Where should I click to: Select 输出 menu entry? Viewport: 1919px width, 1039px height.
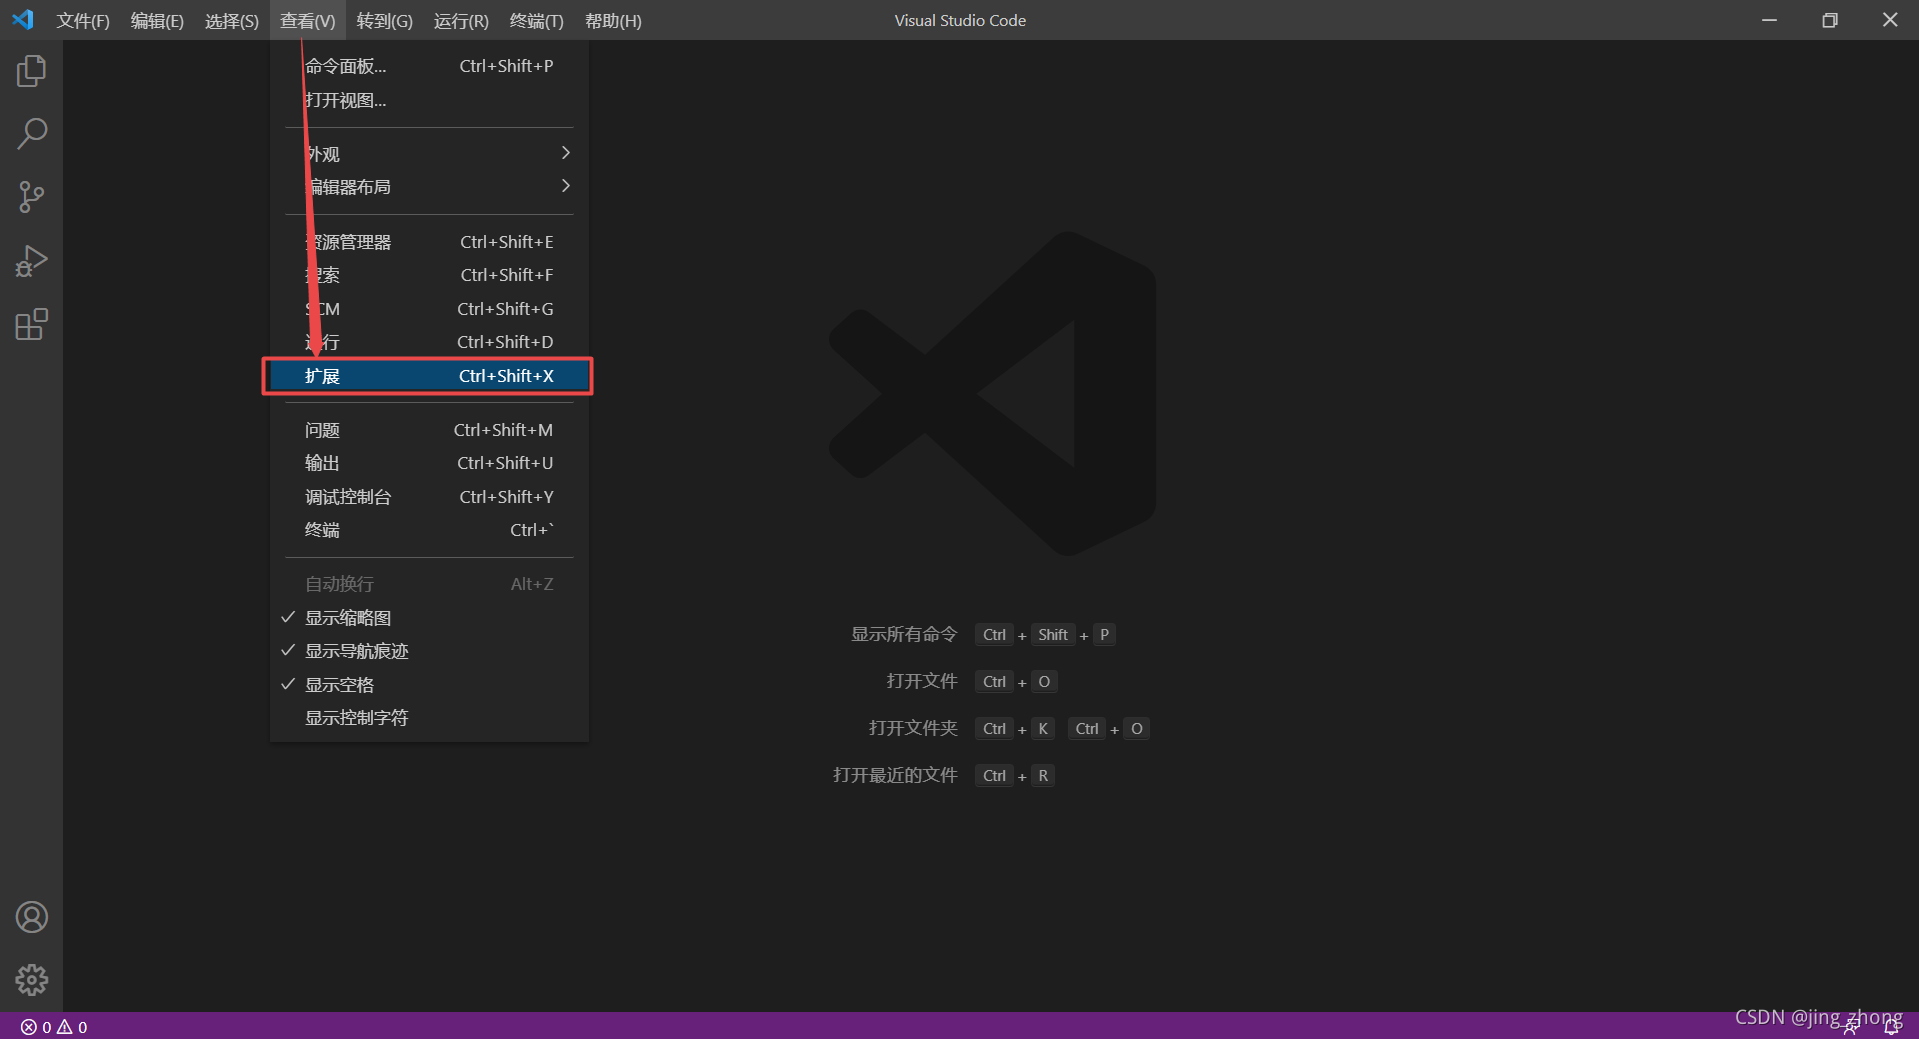(429, 463)
